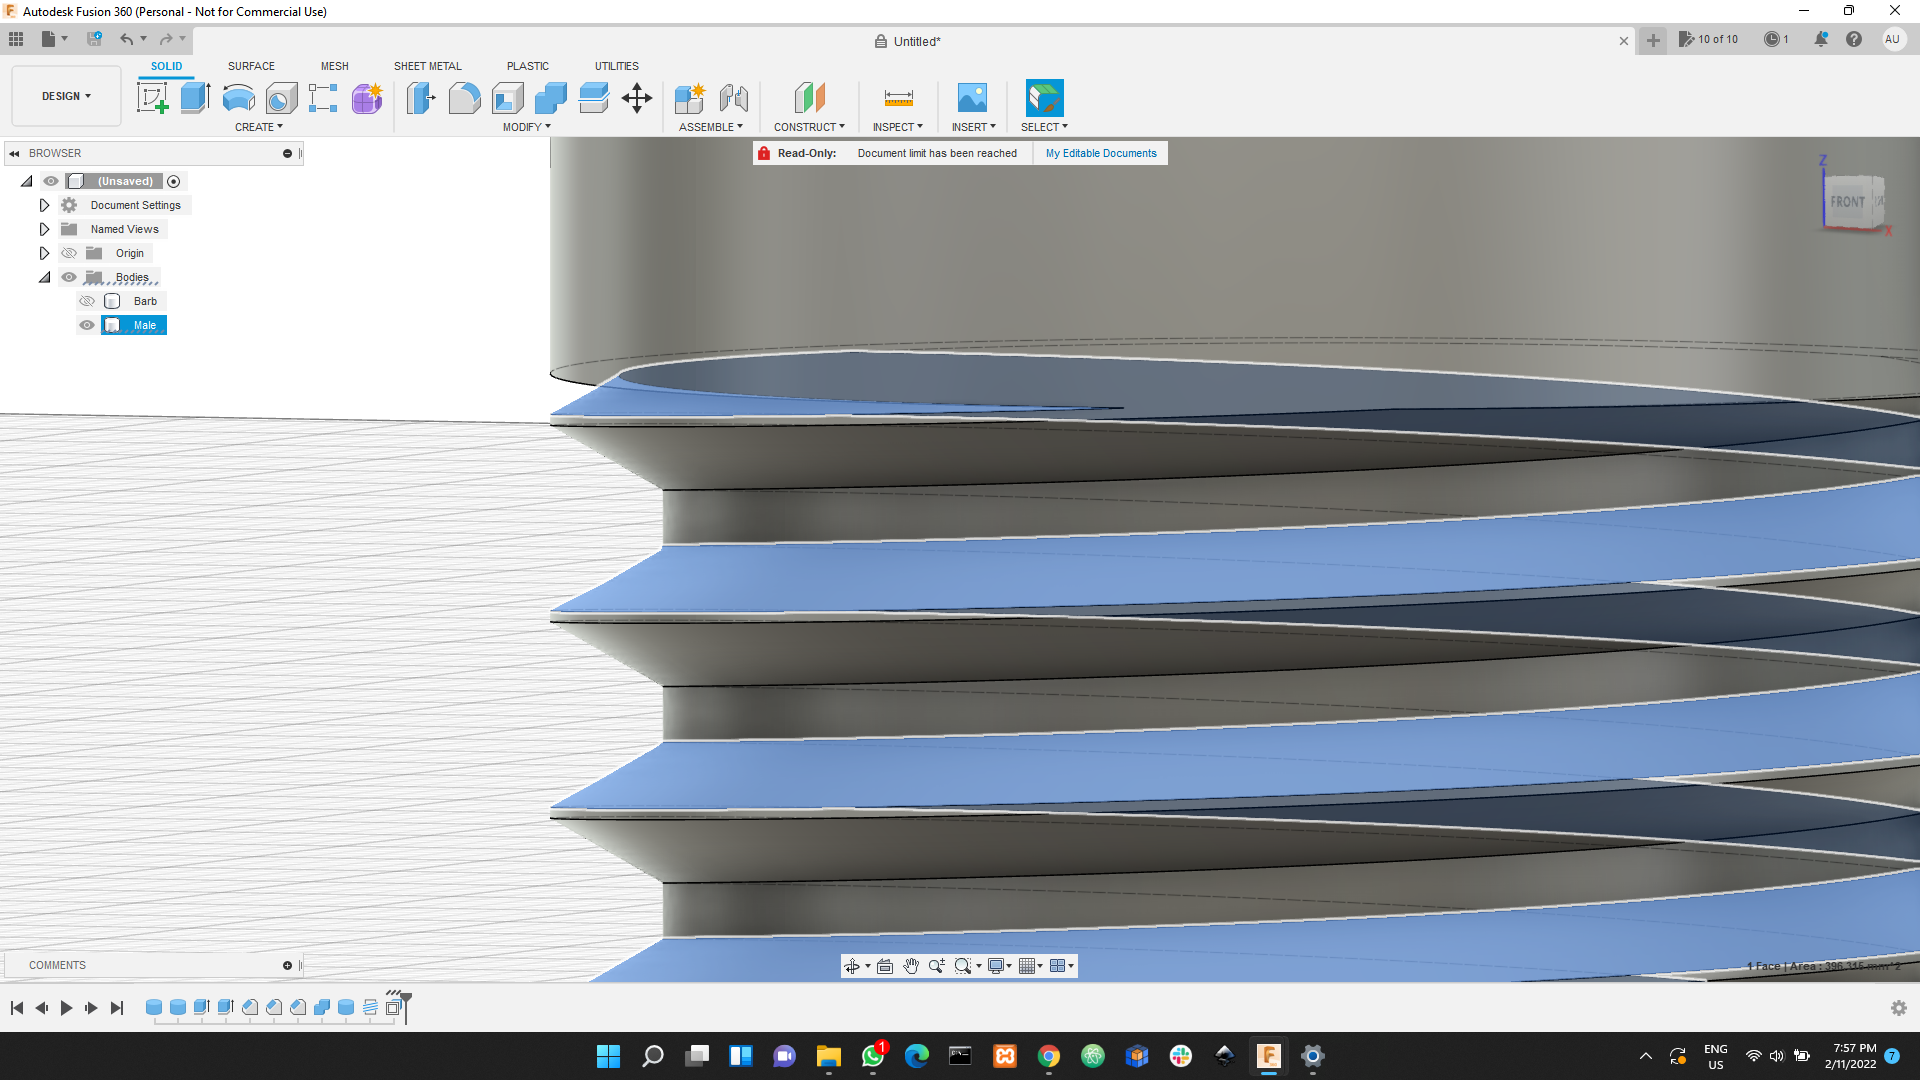The height and width of the screenshot is (1080, 1920).
Task: Hide the Male body
Action: coord(87,325)
